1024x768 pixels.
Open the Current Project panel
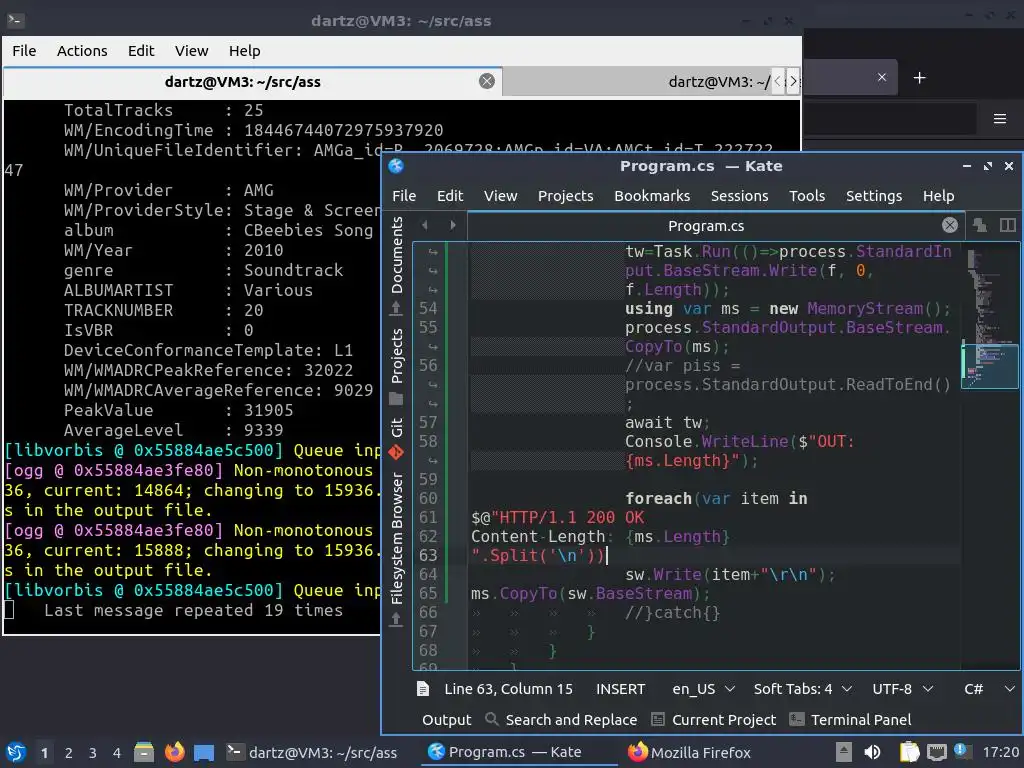pyautogui.click(x=714, y=720)
